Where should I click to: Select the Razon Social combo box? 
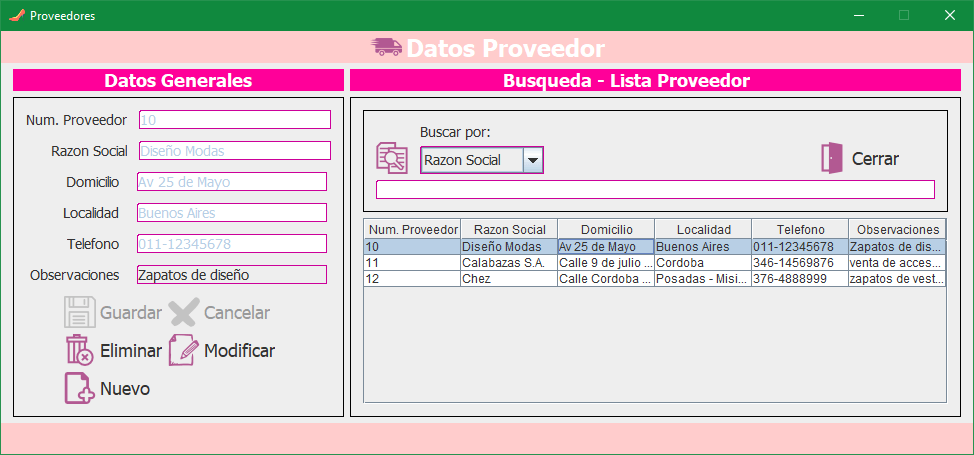tap(472, 160)
